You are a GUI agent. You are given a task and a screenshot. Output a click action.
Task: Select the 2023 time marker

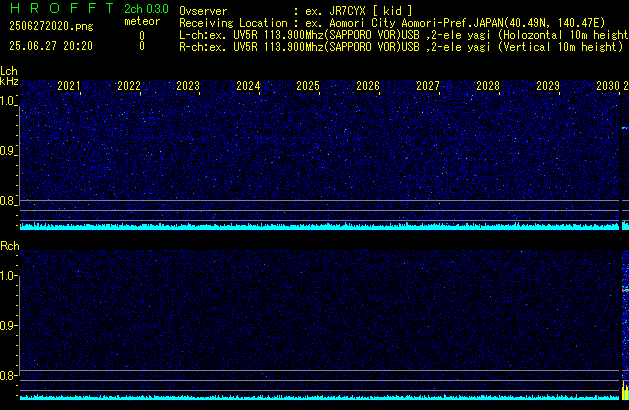point(188,85)
